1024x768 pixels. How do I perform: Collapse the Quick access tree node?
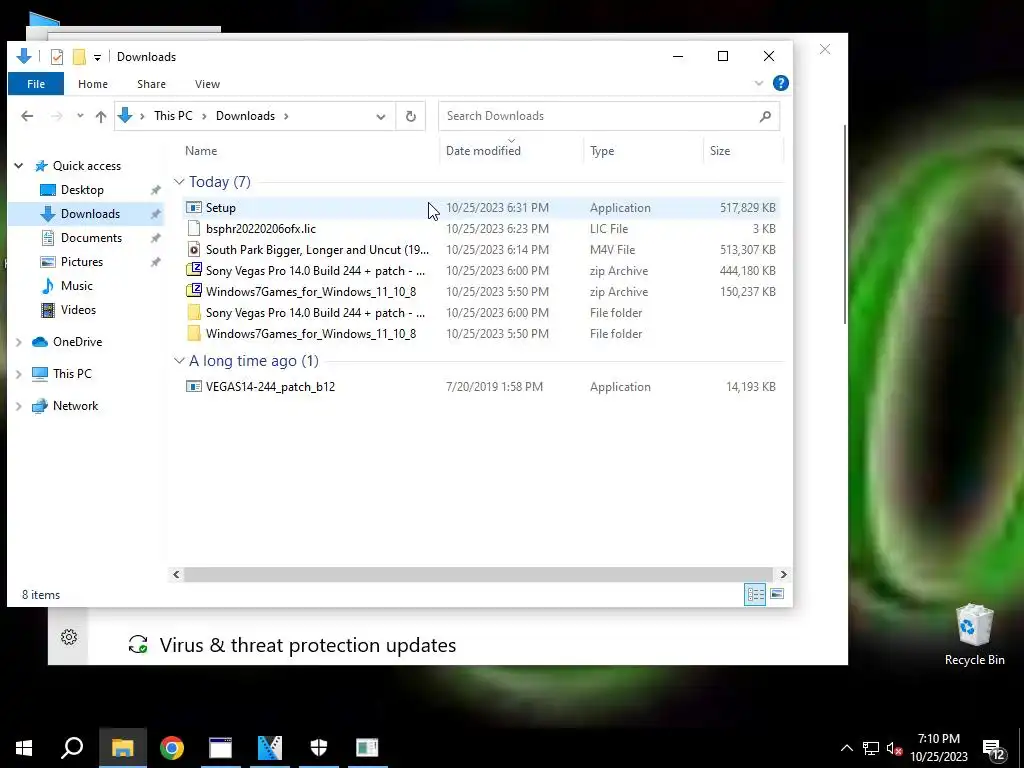[x=18, y=166]
